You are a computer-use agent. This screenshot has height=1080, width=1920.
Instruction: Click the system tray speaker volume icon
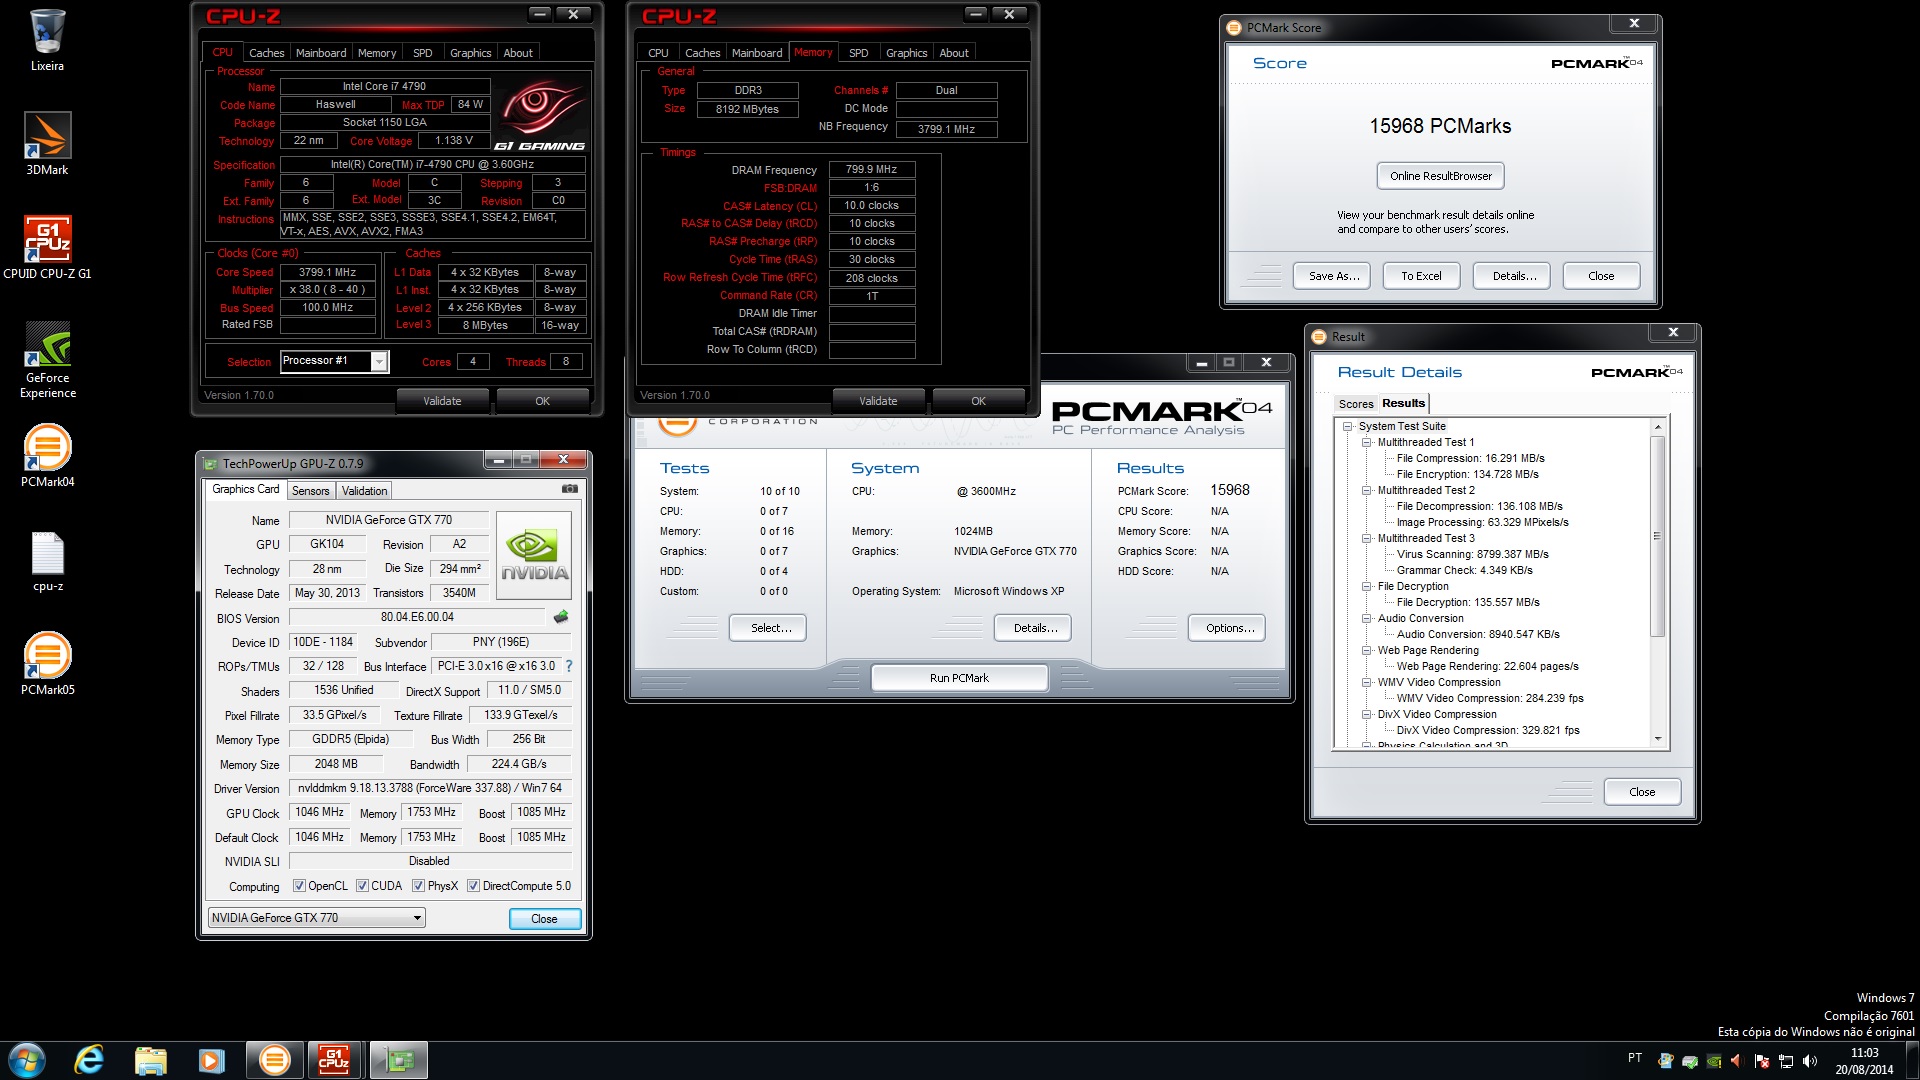[x=1810, y=1060]
